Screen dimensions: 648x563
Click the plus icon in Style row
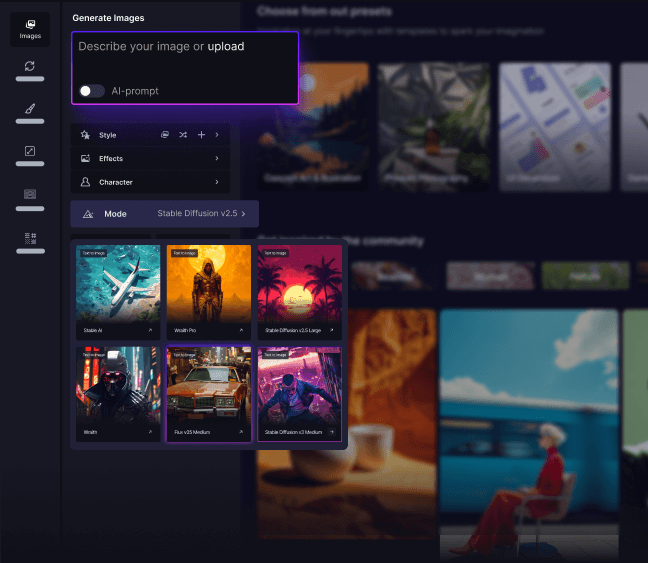201,134
